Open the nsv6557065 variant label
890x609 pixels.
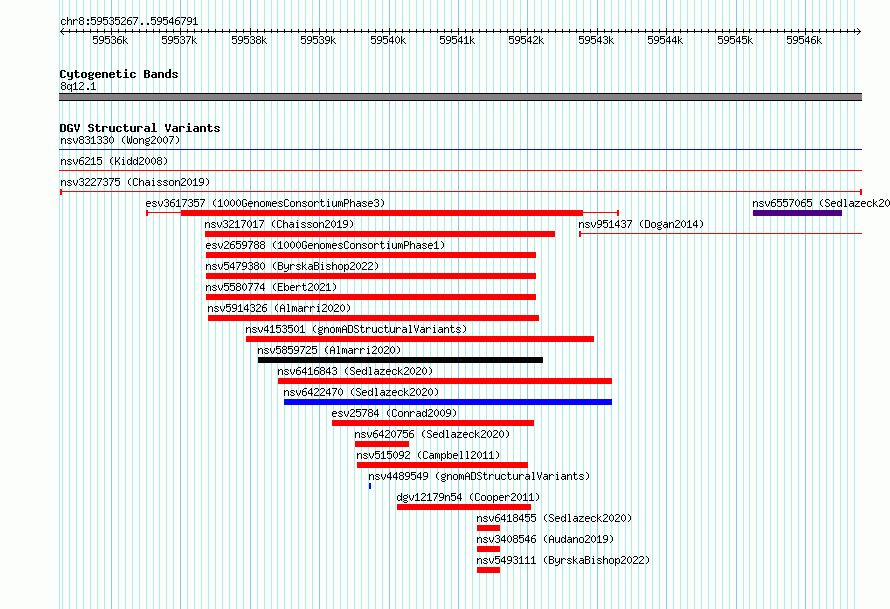tap(821, 203)
